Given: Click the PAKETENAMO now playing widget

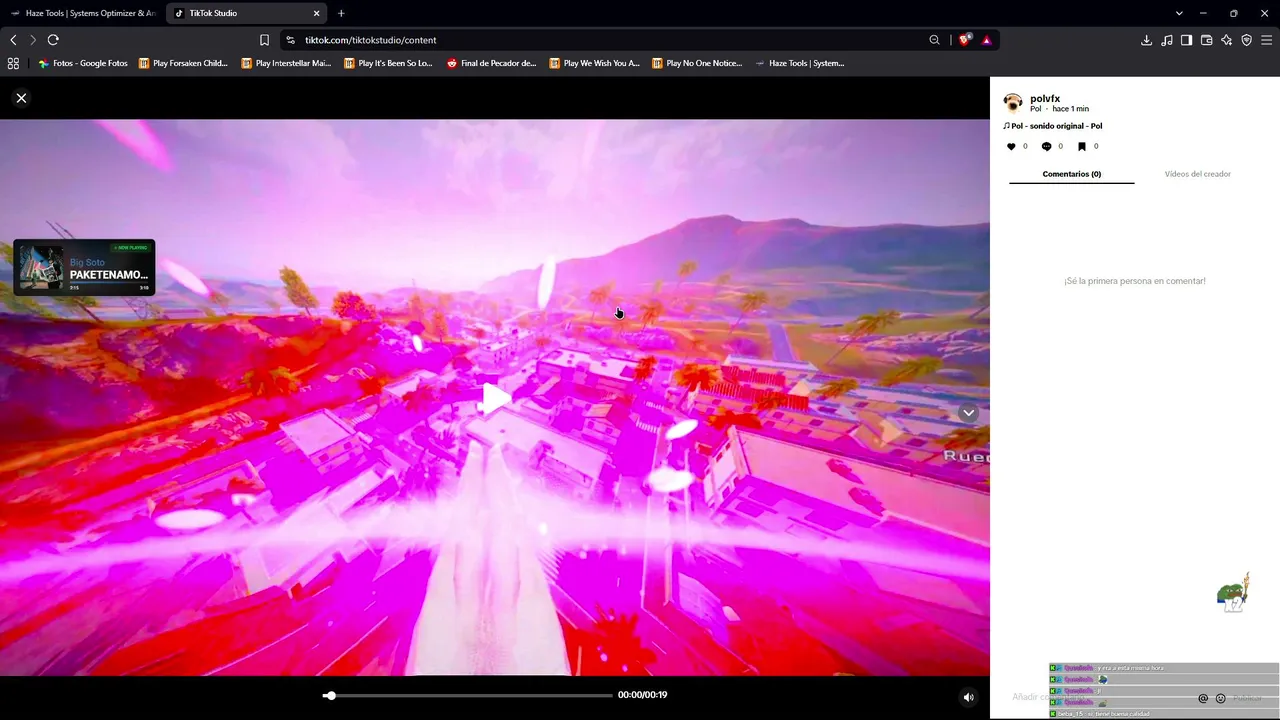Looking at the screenshot, I should 84,268.
